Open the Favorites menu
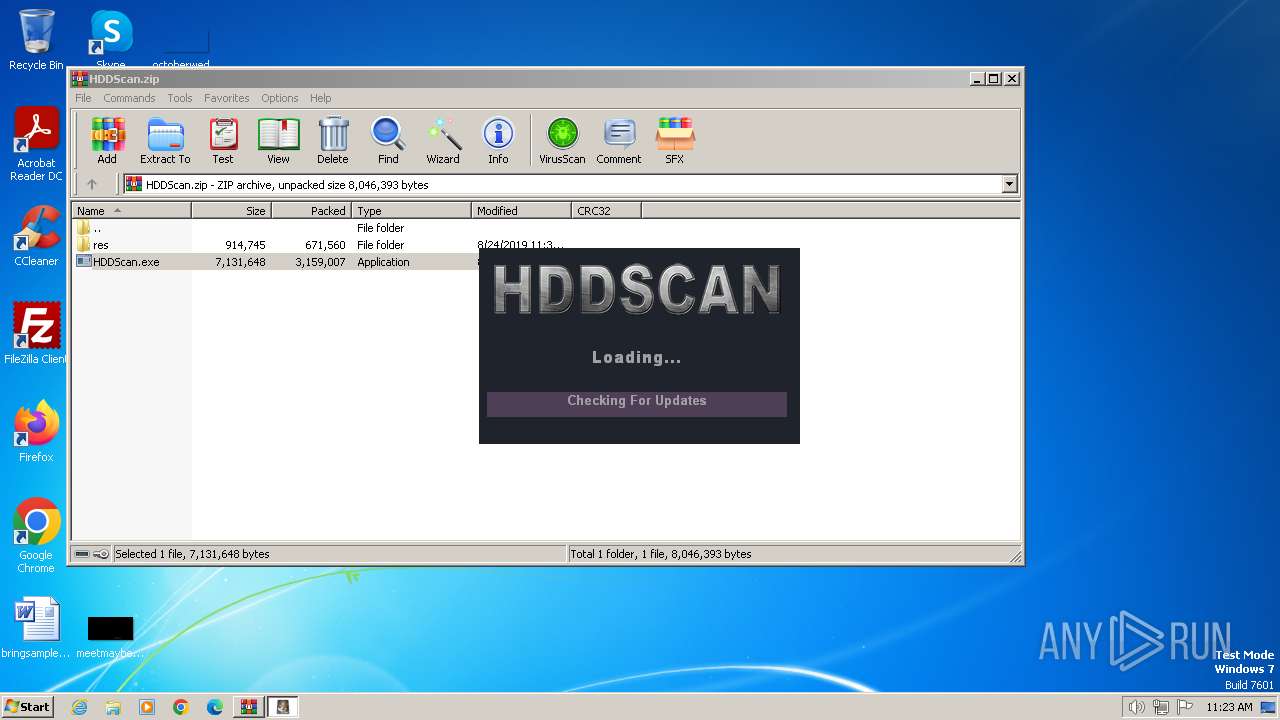This screenshot has width=1280, height=720. pos(227,98)
